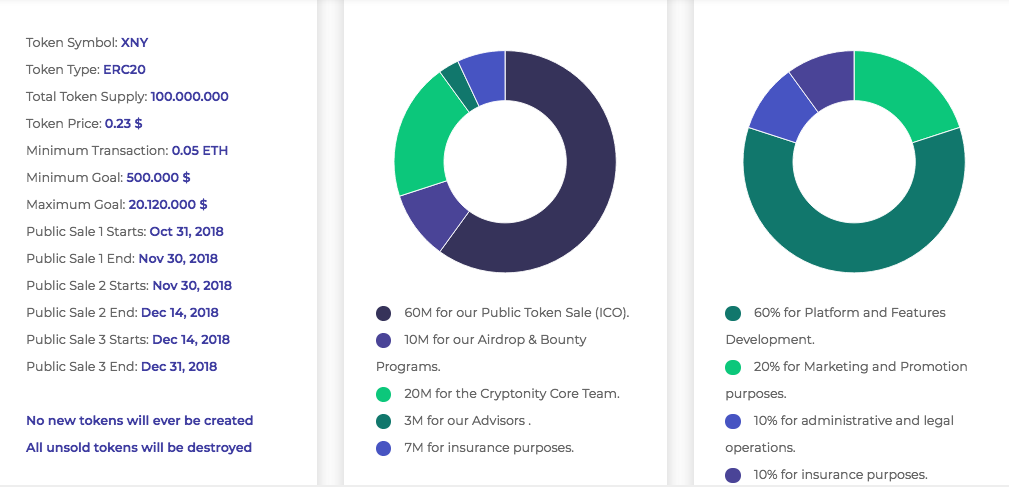This screenshot has width=1009, height=487.
Task: Click the teal 60% Platform and Features legend dot
Action: click(x=733, y=313)
